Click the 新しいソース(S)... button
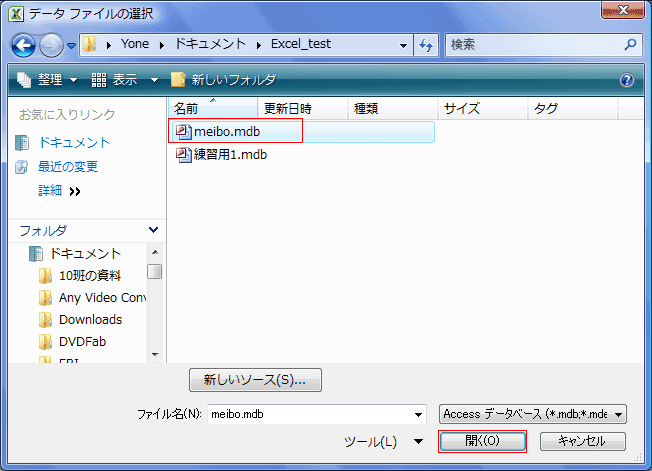This screenshot has height=471, width=652. coord(255,380)
